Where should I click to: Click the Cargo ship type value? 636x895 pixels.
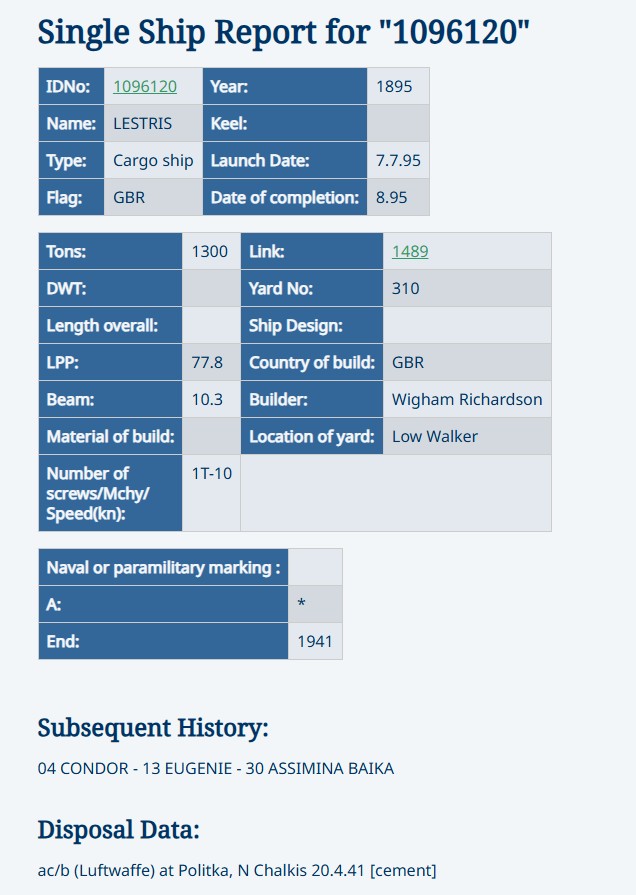(153, 161)
